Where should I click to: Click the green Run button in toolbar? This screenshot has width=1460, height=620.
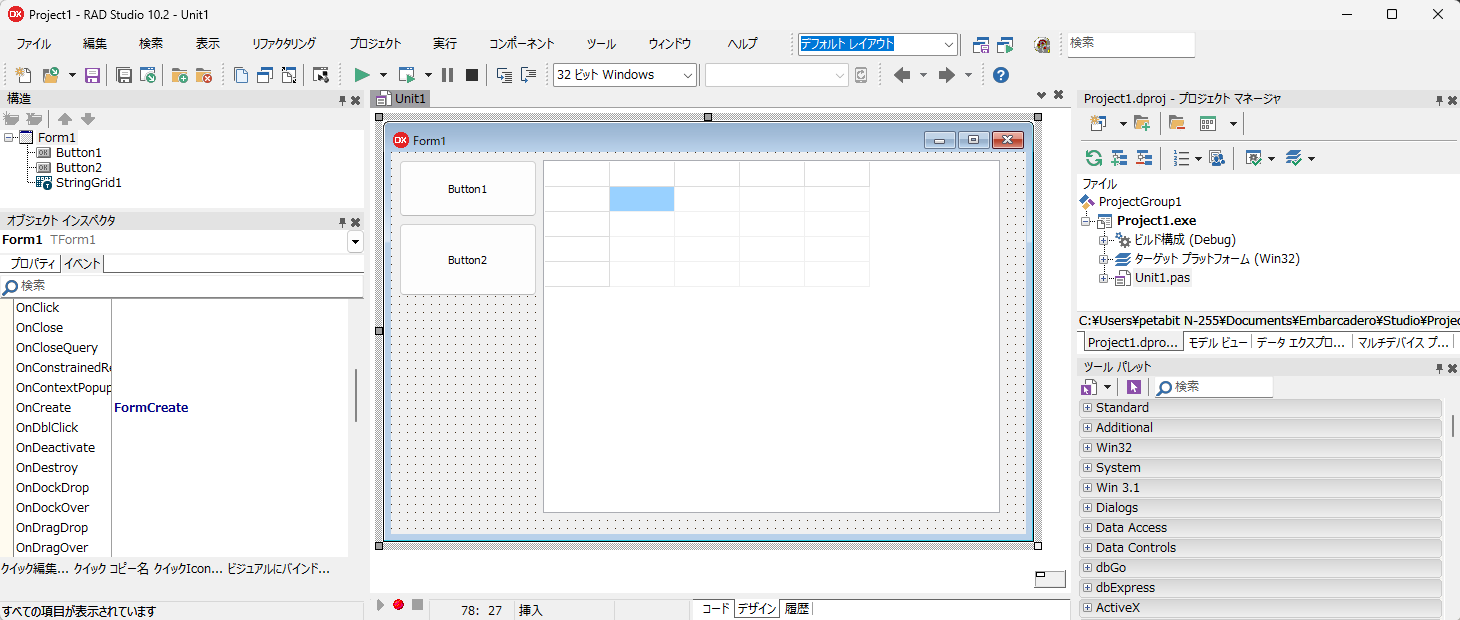pos(362,75)
